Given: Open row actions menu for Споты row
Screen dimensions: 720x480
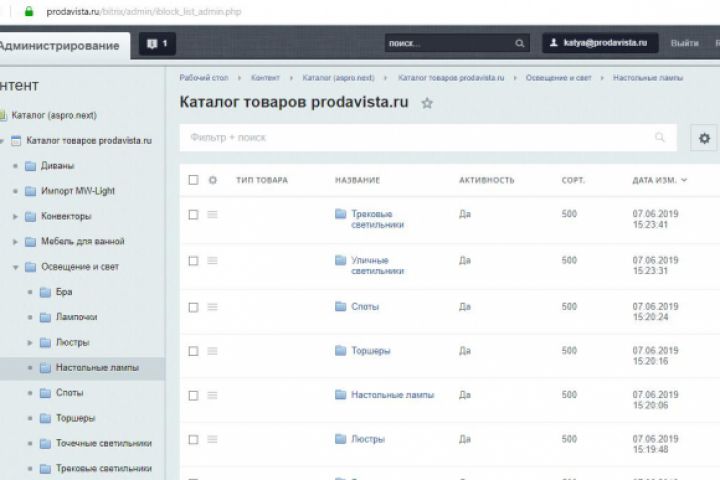Looking at the screenshot, I should click(x=212, y=307).
